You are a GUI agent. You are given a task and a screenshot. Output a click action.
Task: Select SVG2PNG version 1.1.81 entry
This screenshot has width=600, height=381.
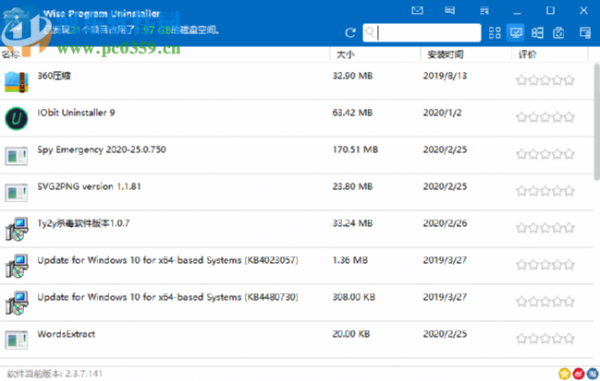pyautogui.click(x=297, y=192)
